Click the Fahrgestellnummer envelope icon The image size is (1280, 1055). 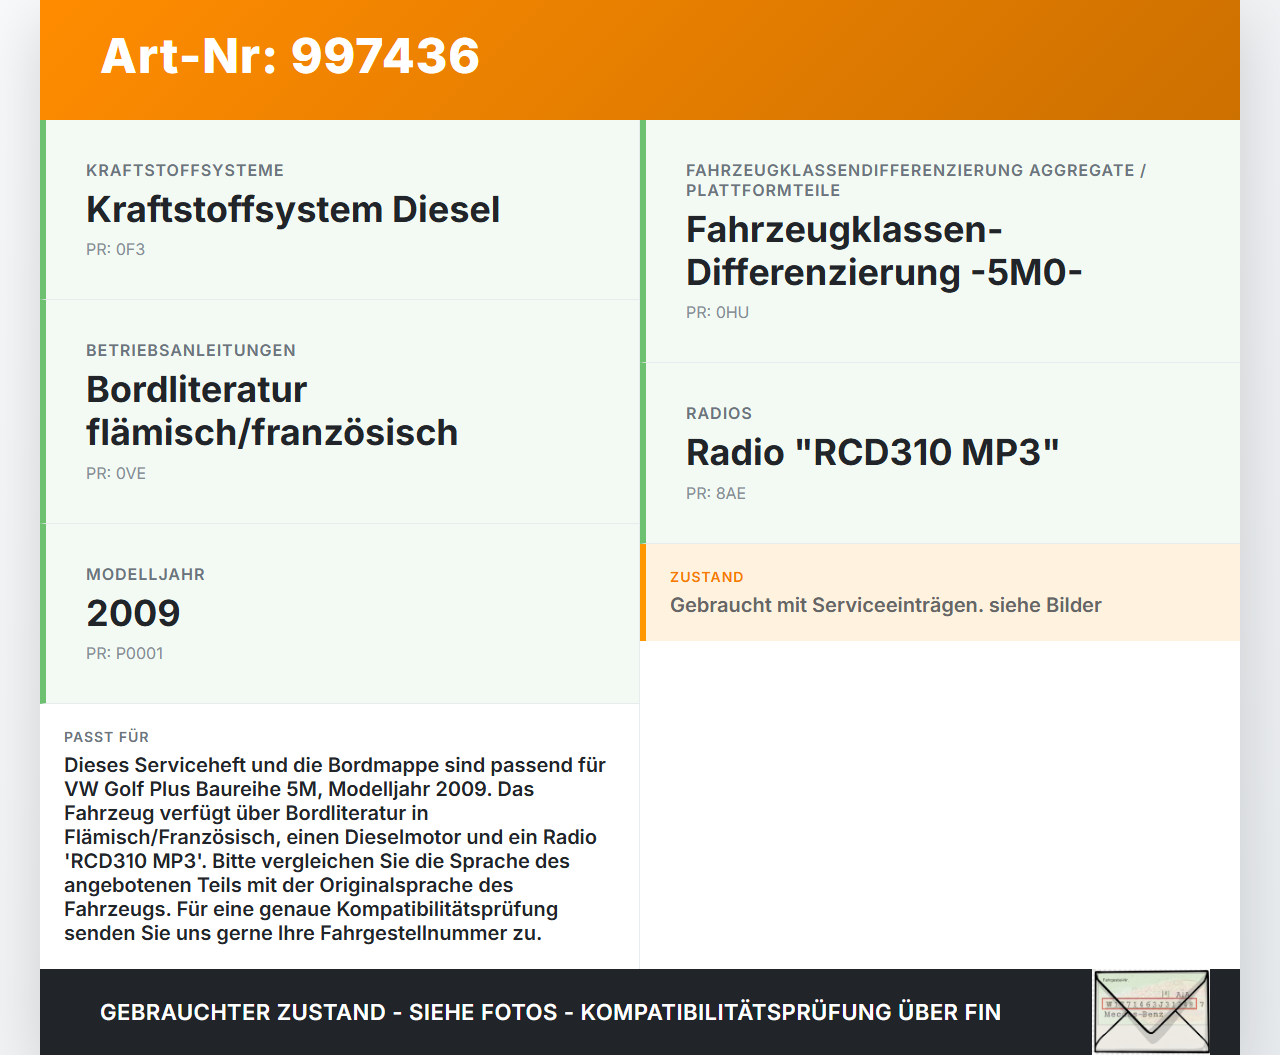(1151, 1012)
